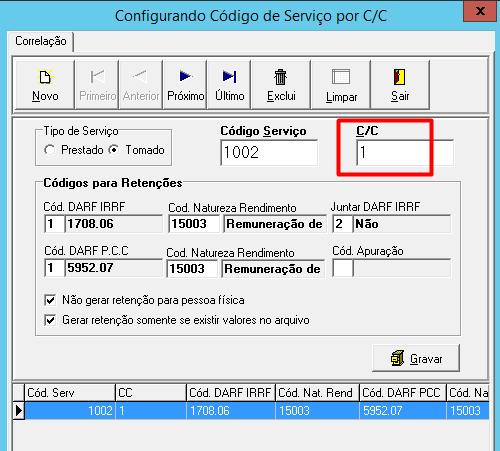Image resolution: width=500 pixels, height=451 pixels.
Task: Click IRRF Cod. Natureza Rendimento field 15003
Action: tap(194, 224)
